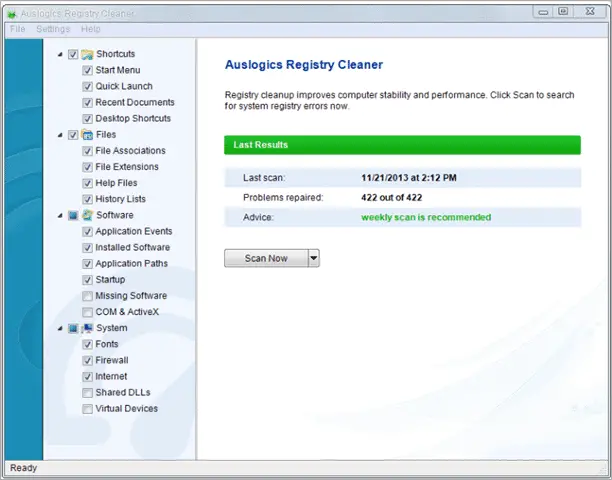Uncheck File Associations checkbox

[x=87, y=151]
